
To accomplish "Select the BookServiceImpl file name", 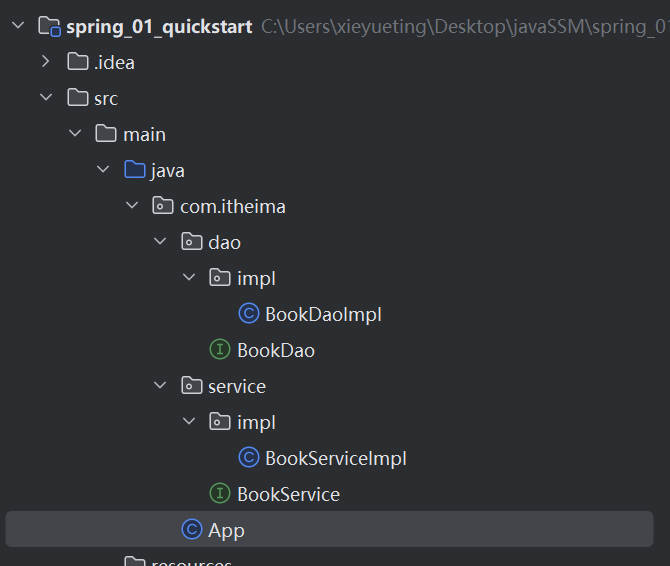I will 336,458.
